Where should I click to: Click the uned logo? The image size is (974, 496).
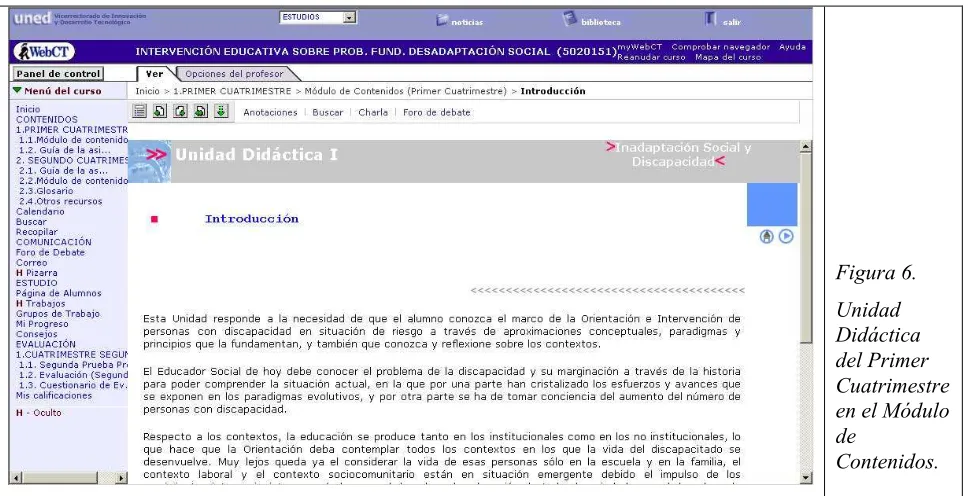coord(32,18)
